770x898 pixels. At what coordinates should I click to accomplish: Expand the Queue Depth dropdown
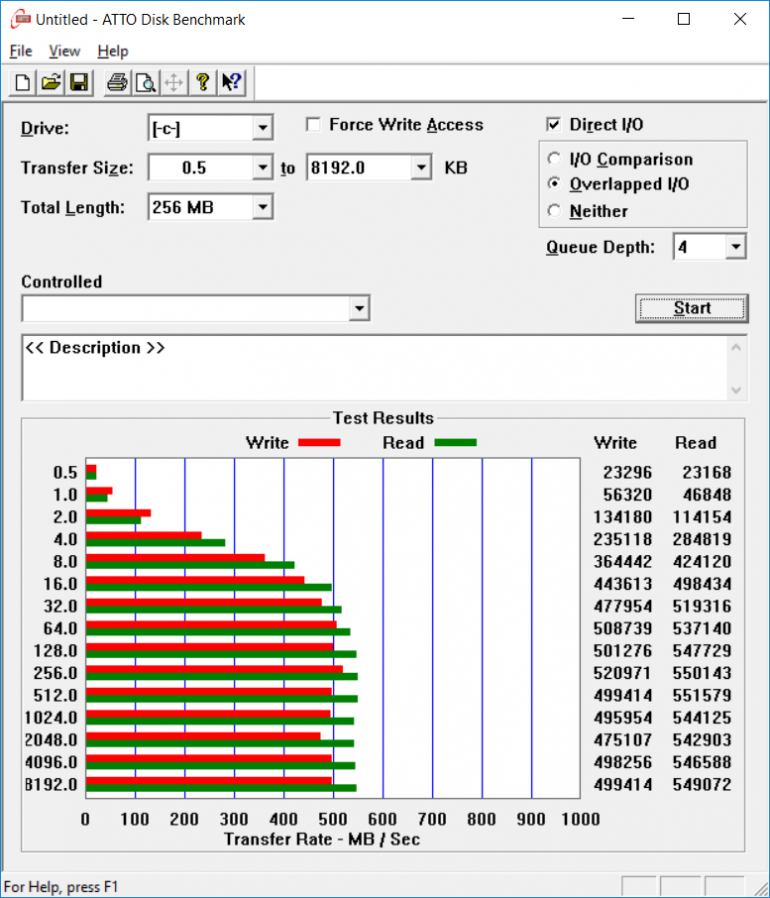tap(736, 247)
